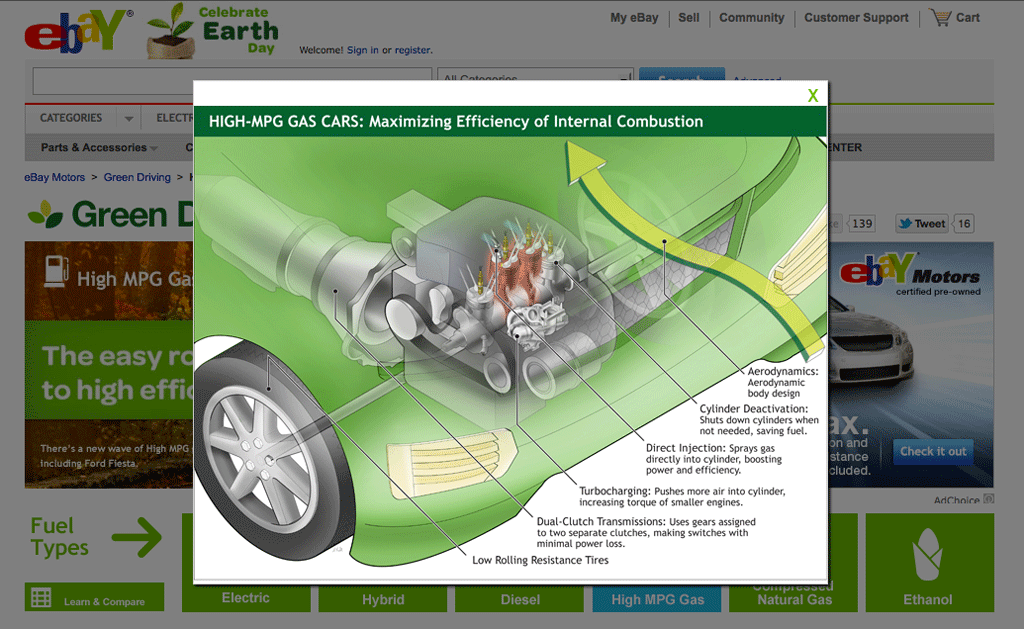Open the Parts & Accessories menu
Screen dimensions: 1024x629
coord(99,148)
